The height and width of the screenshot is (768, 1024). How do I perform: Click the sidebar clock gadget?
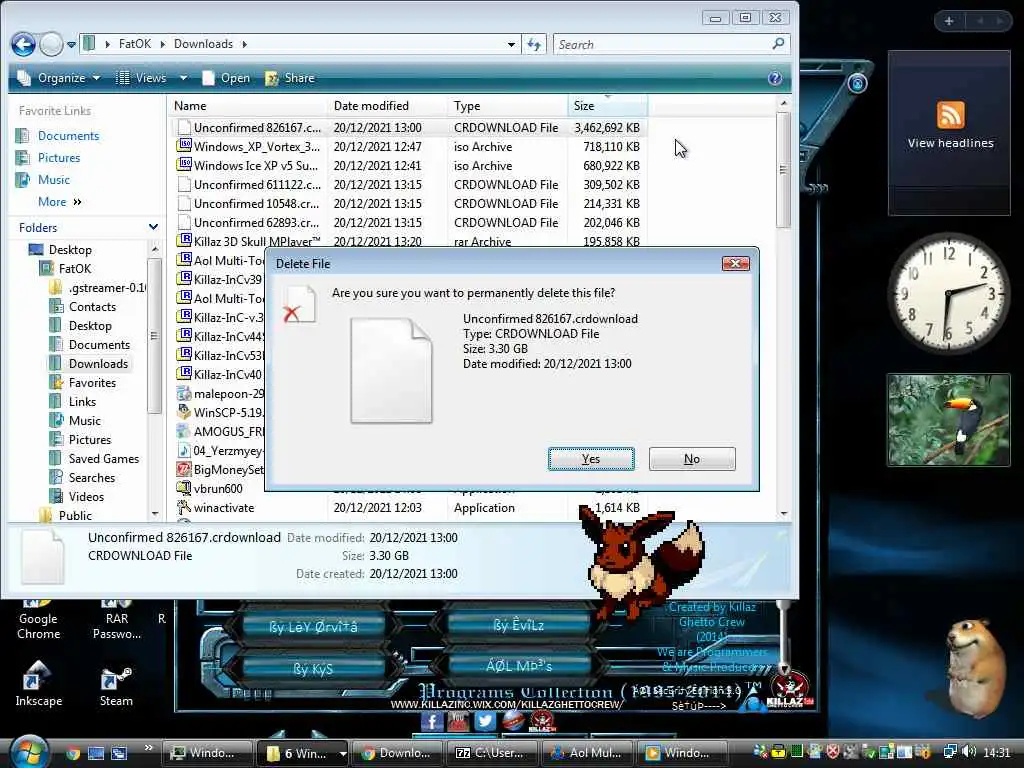949,294
